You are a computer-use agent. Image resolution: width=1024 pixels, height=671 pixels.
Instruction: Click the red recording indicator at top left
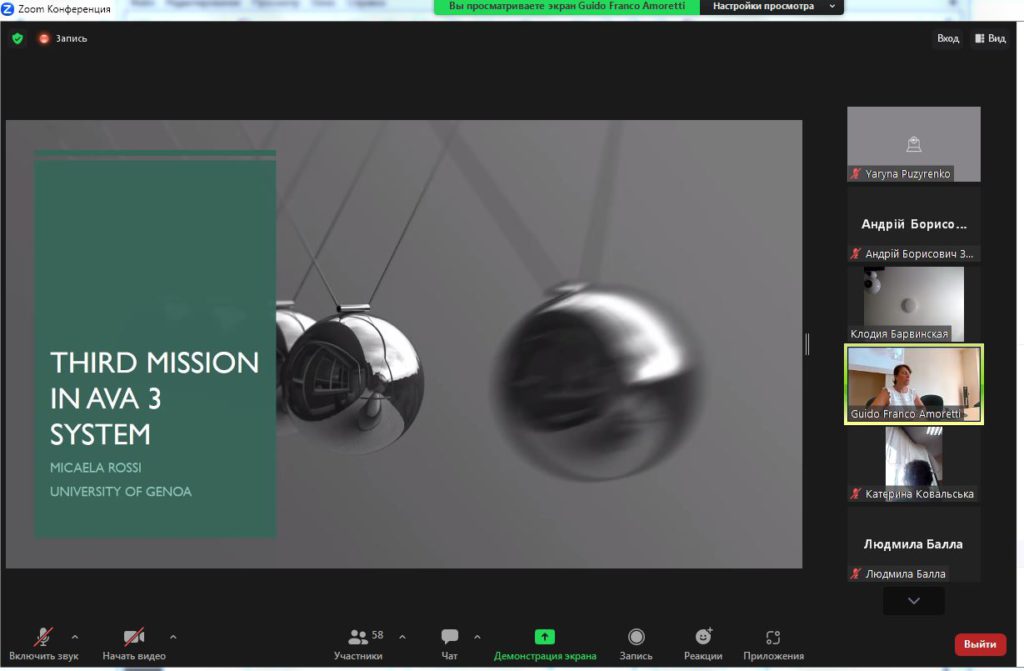click(x=44, y=39)
